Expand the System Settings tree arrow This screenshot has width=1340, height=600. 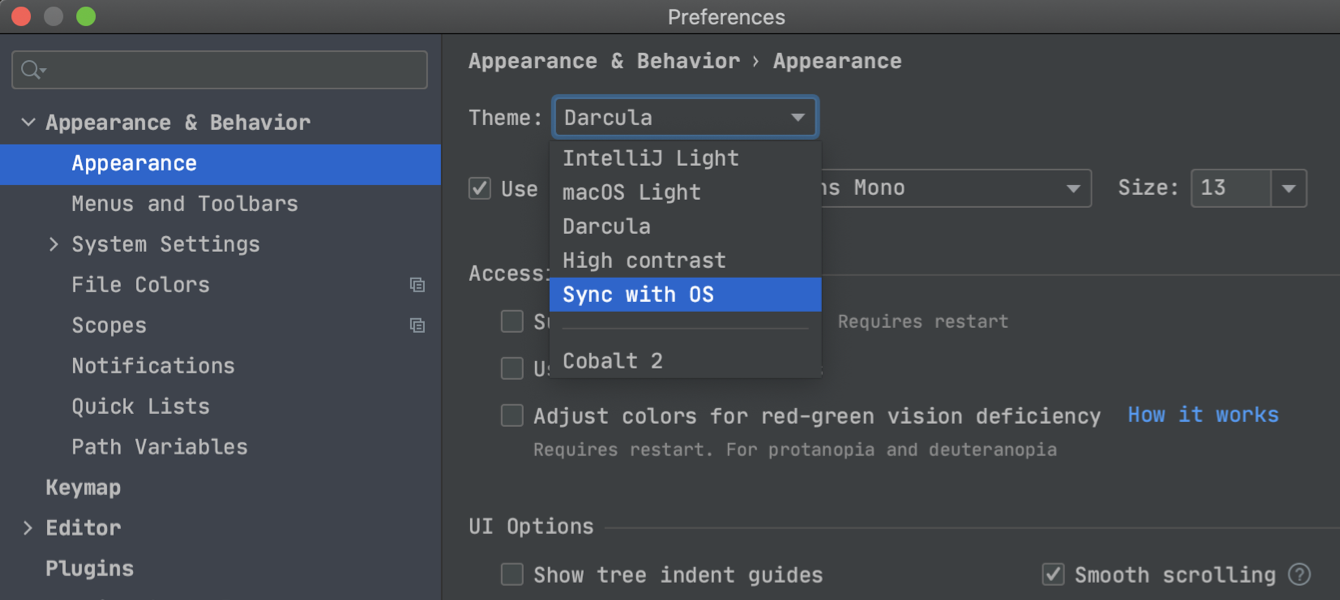coord(54,244)
